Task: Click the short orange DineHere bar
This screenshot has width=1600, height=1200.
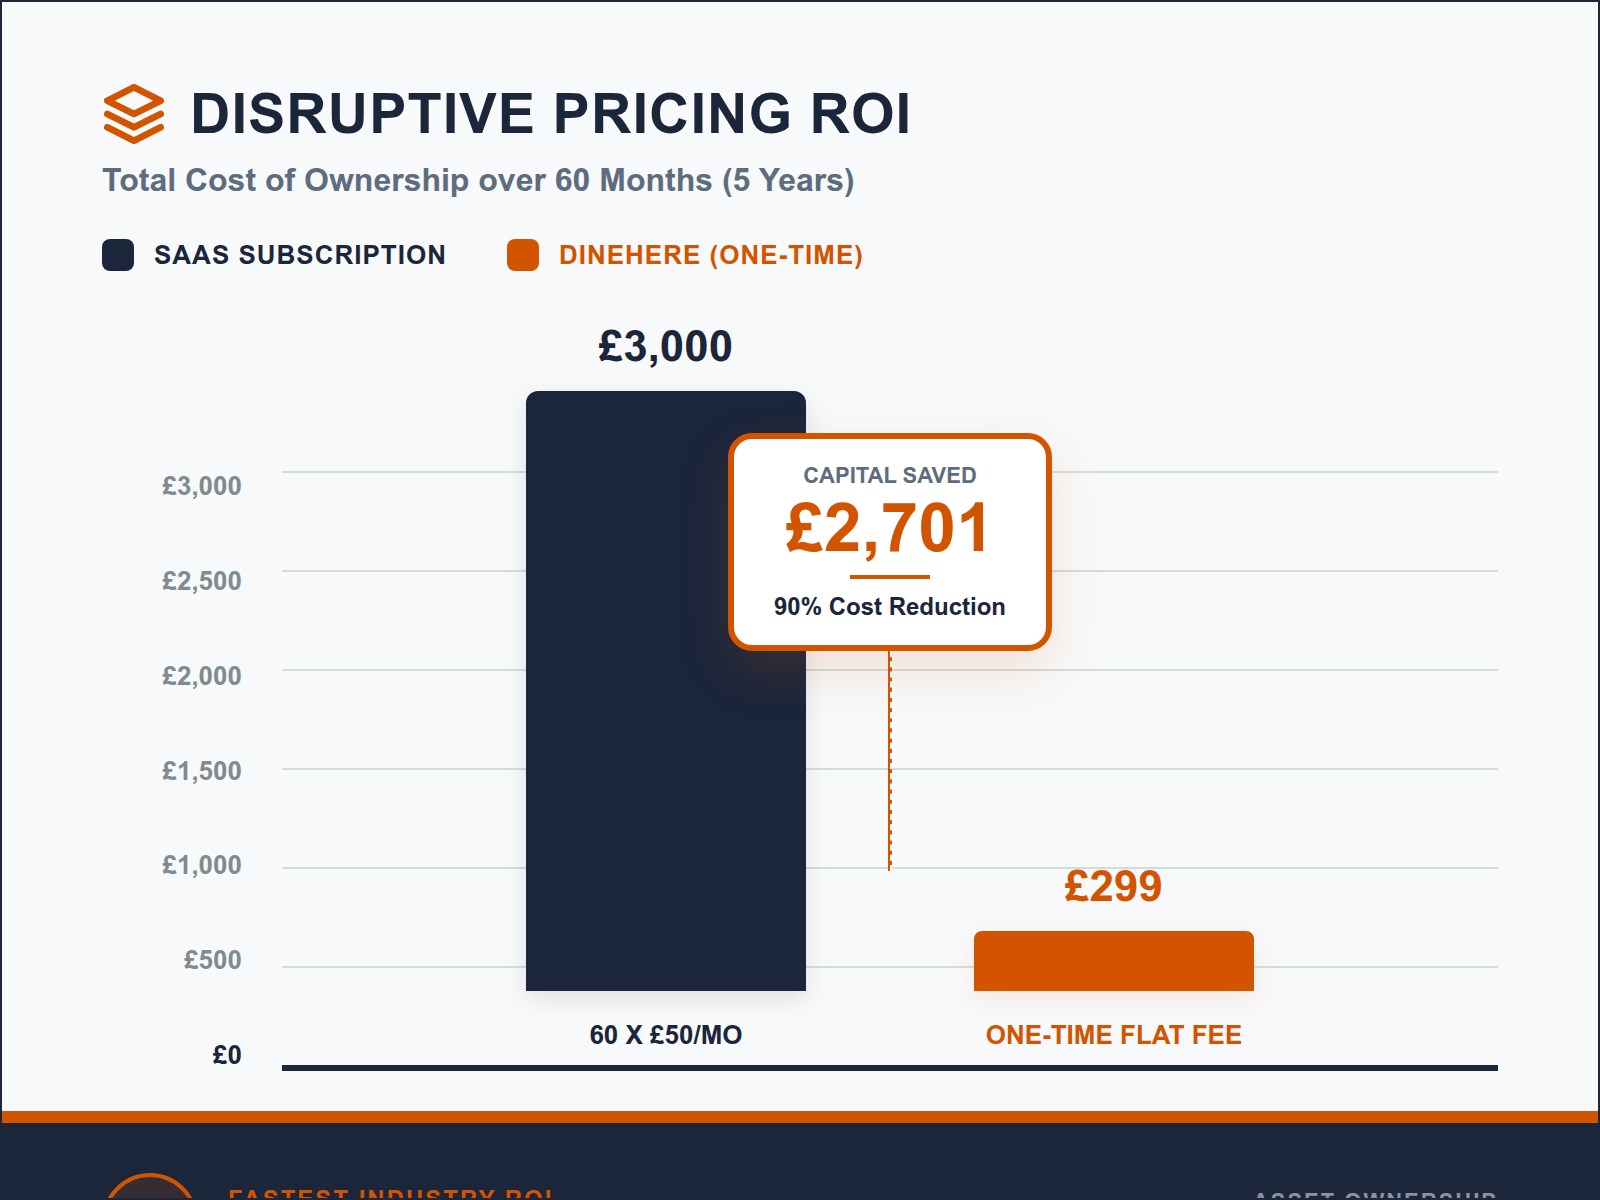Action: pos(1113,961)
